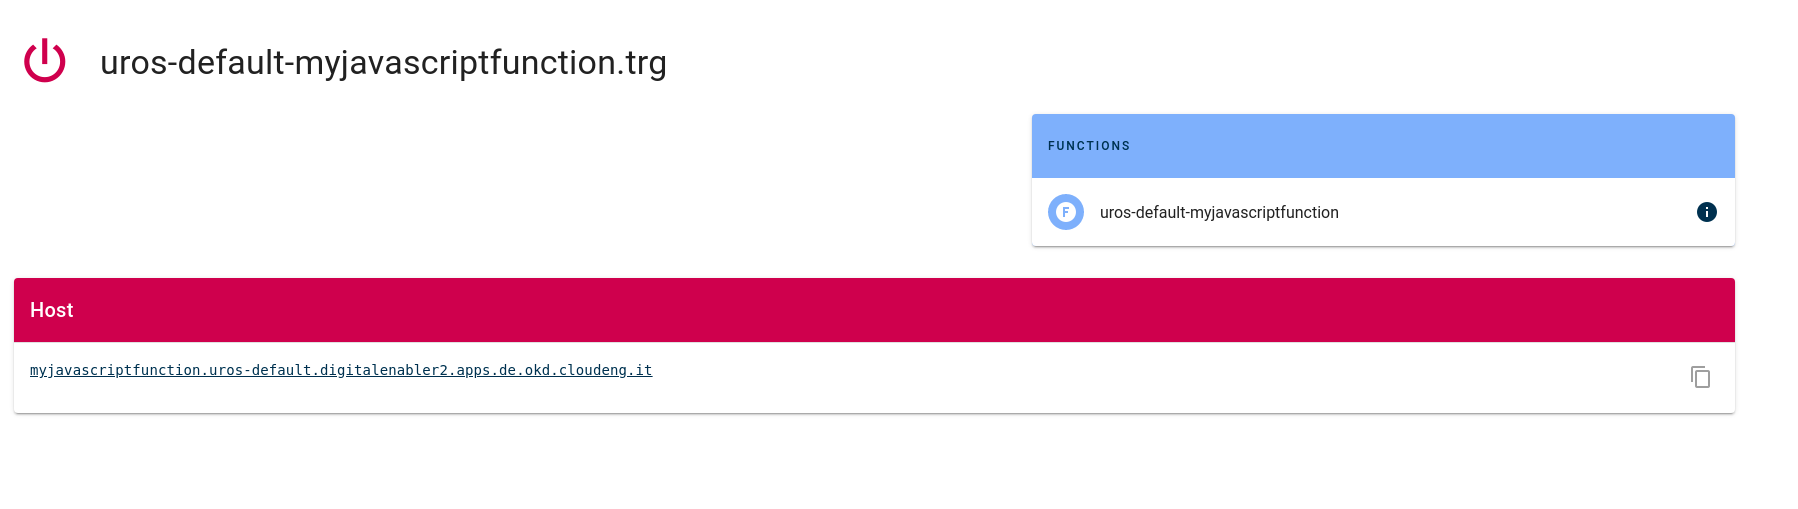Viewport: 1798px width, 509px height.
Task: Open the myjavascriptfunction host URL link
Action: click(x=340, y=370)
